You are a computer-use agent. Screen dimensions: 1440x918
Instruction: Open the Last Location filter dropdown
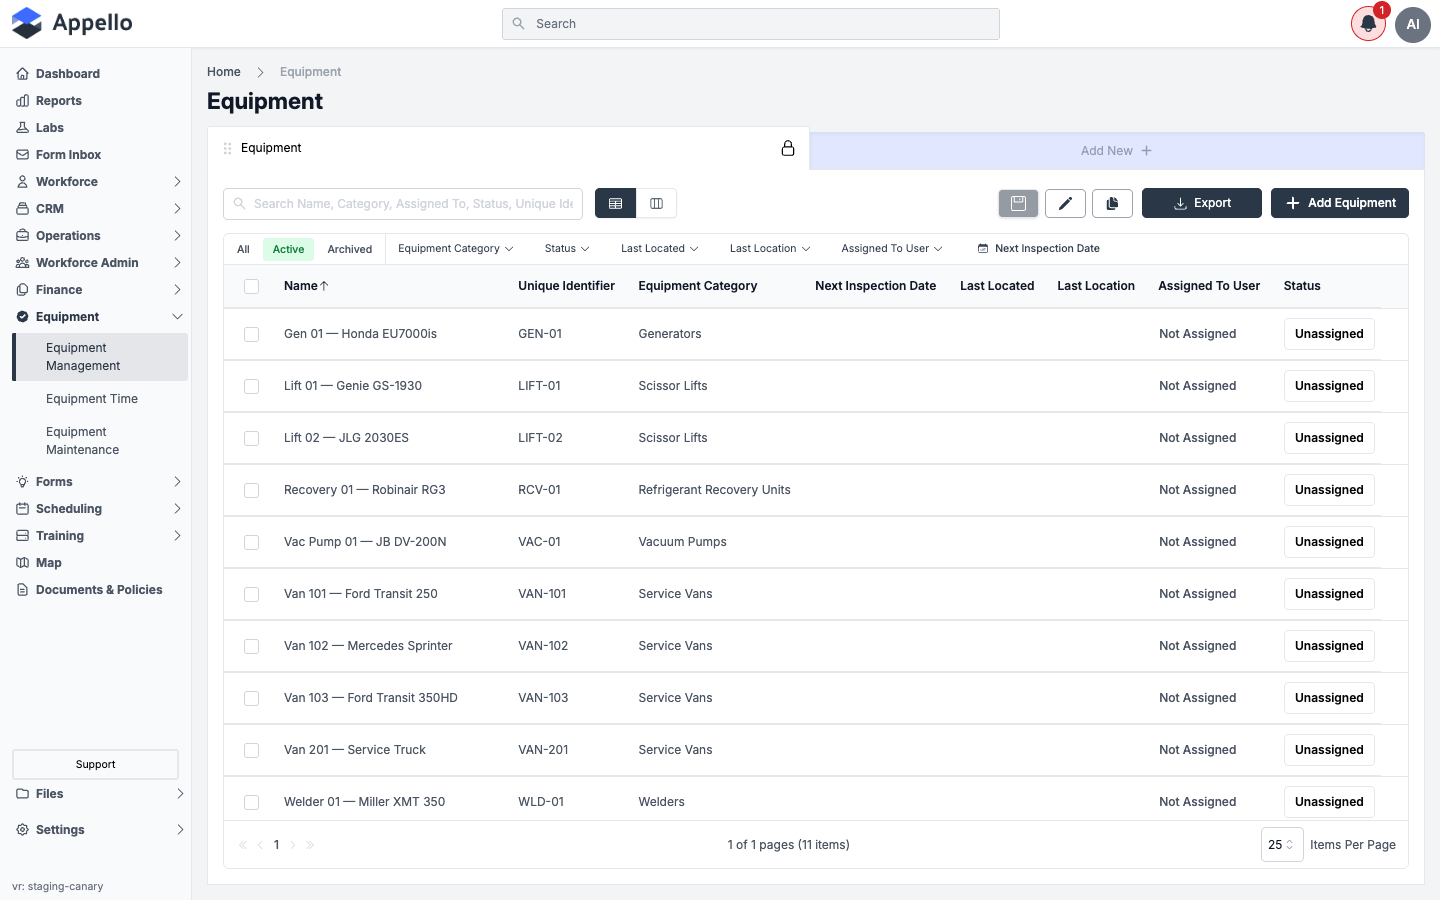pos(770,249)
